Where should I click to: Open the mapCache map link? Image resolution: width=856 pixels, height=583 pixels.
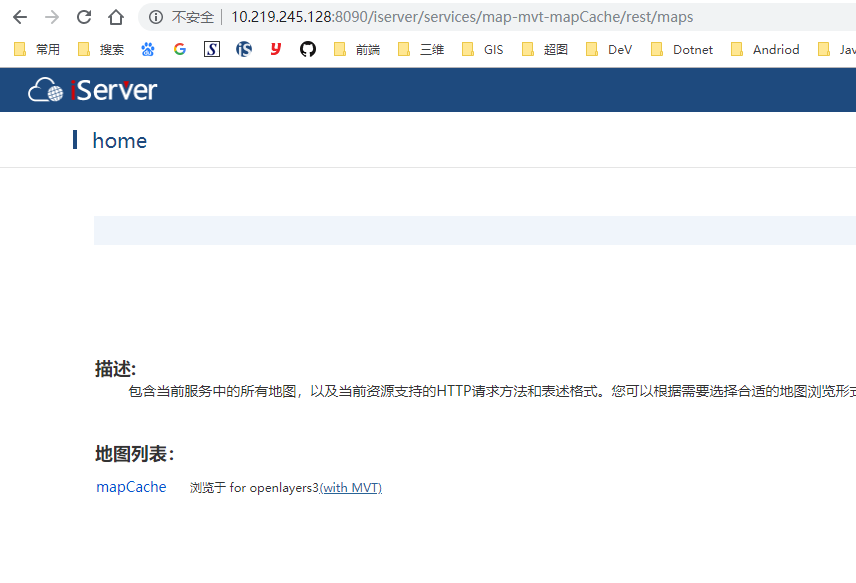coord(131,487)
